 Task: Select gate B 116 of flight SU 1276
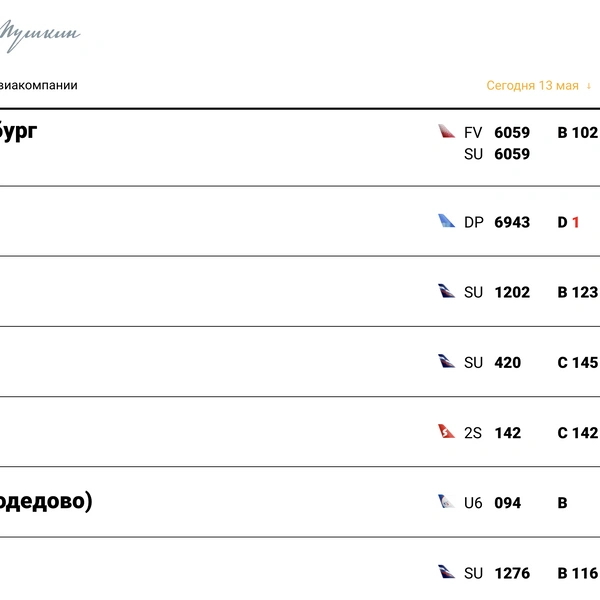click(x=578, y=573)
